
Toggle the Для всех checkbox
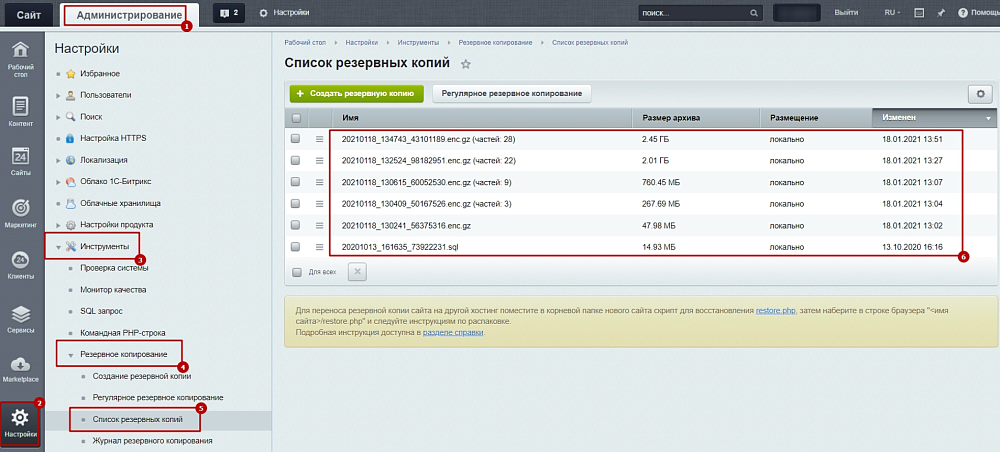click(295, 271)
